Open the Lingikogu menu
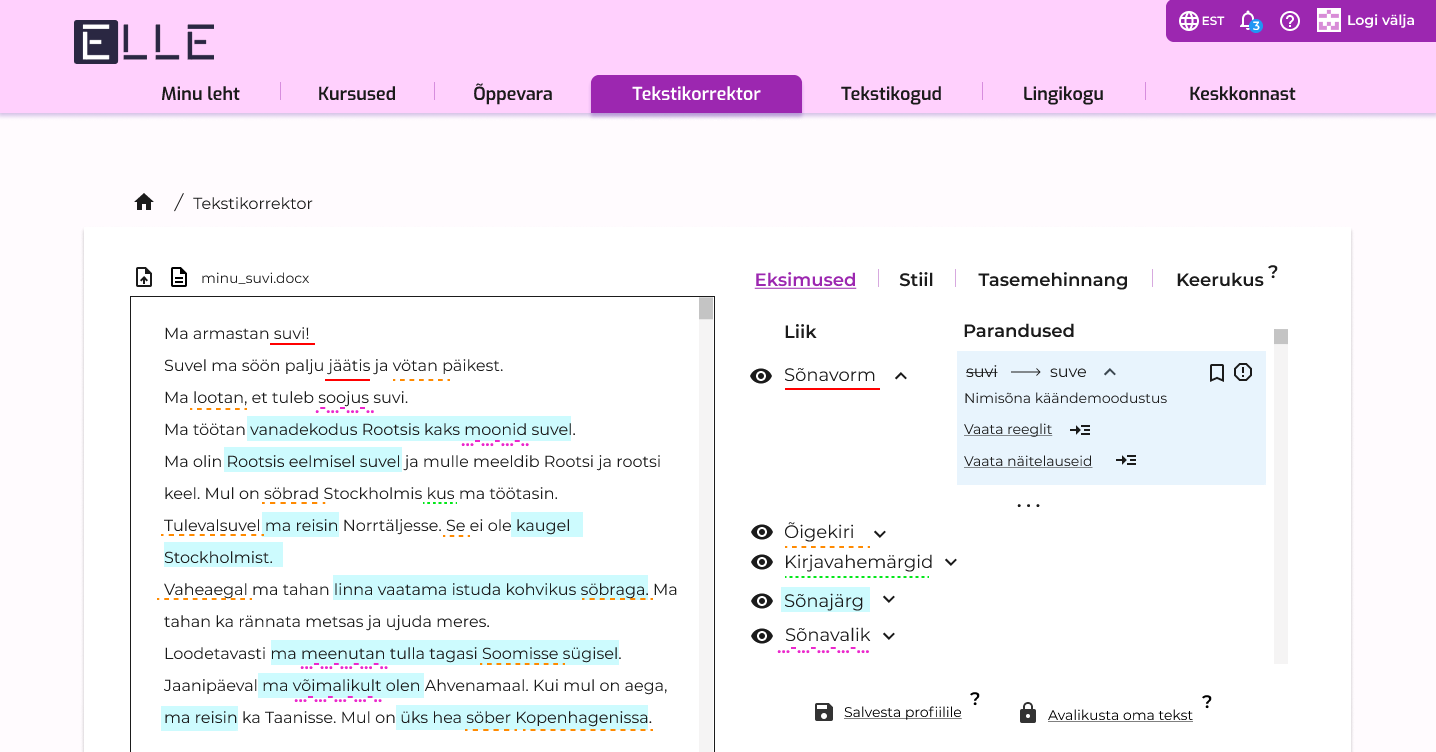This screenshot has width=1436, height=752. [1063, 94]
